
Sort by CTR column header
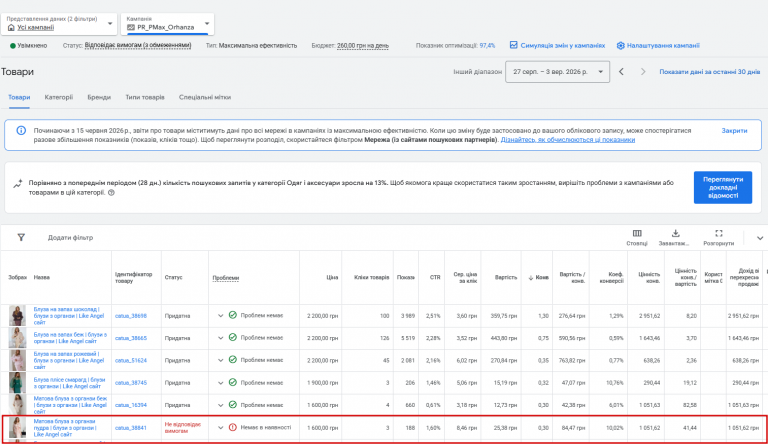tap(435, 277)
